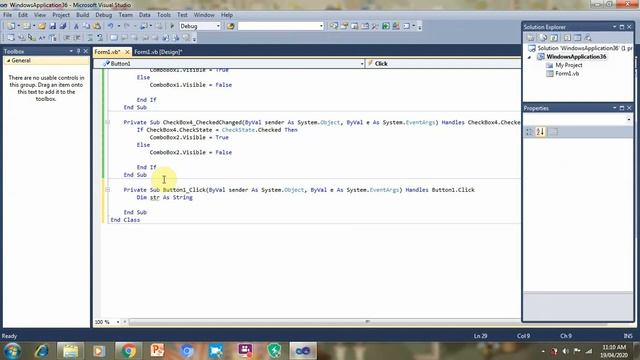Screen dimensions: 640x360
Task: Select the Form1.vb* code tab
Action: tap(107, 52)
